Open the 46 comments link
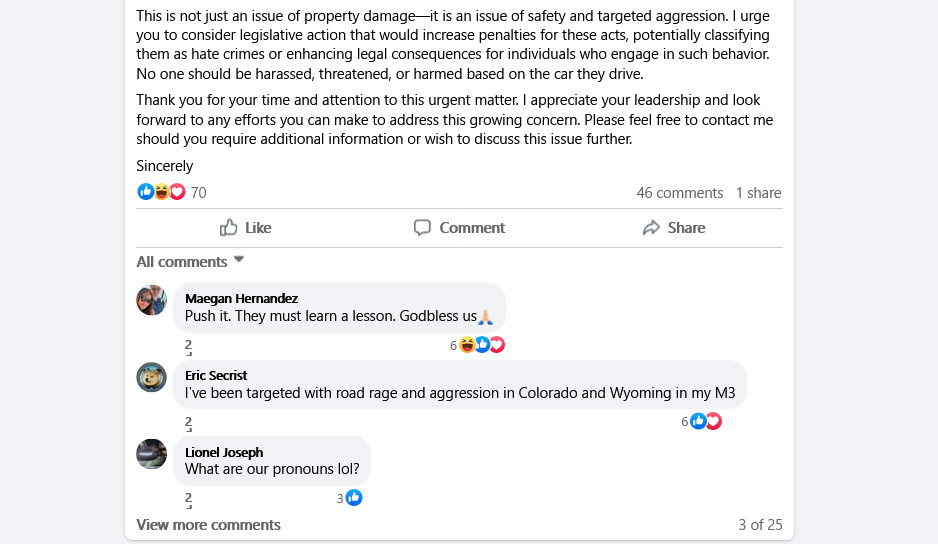This screenshot has height=544, width=938. 679,193
